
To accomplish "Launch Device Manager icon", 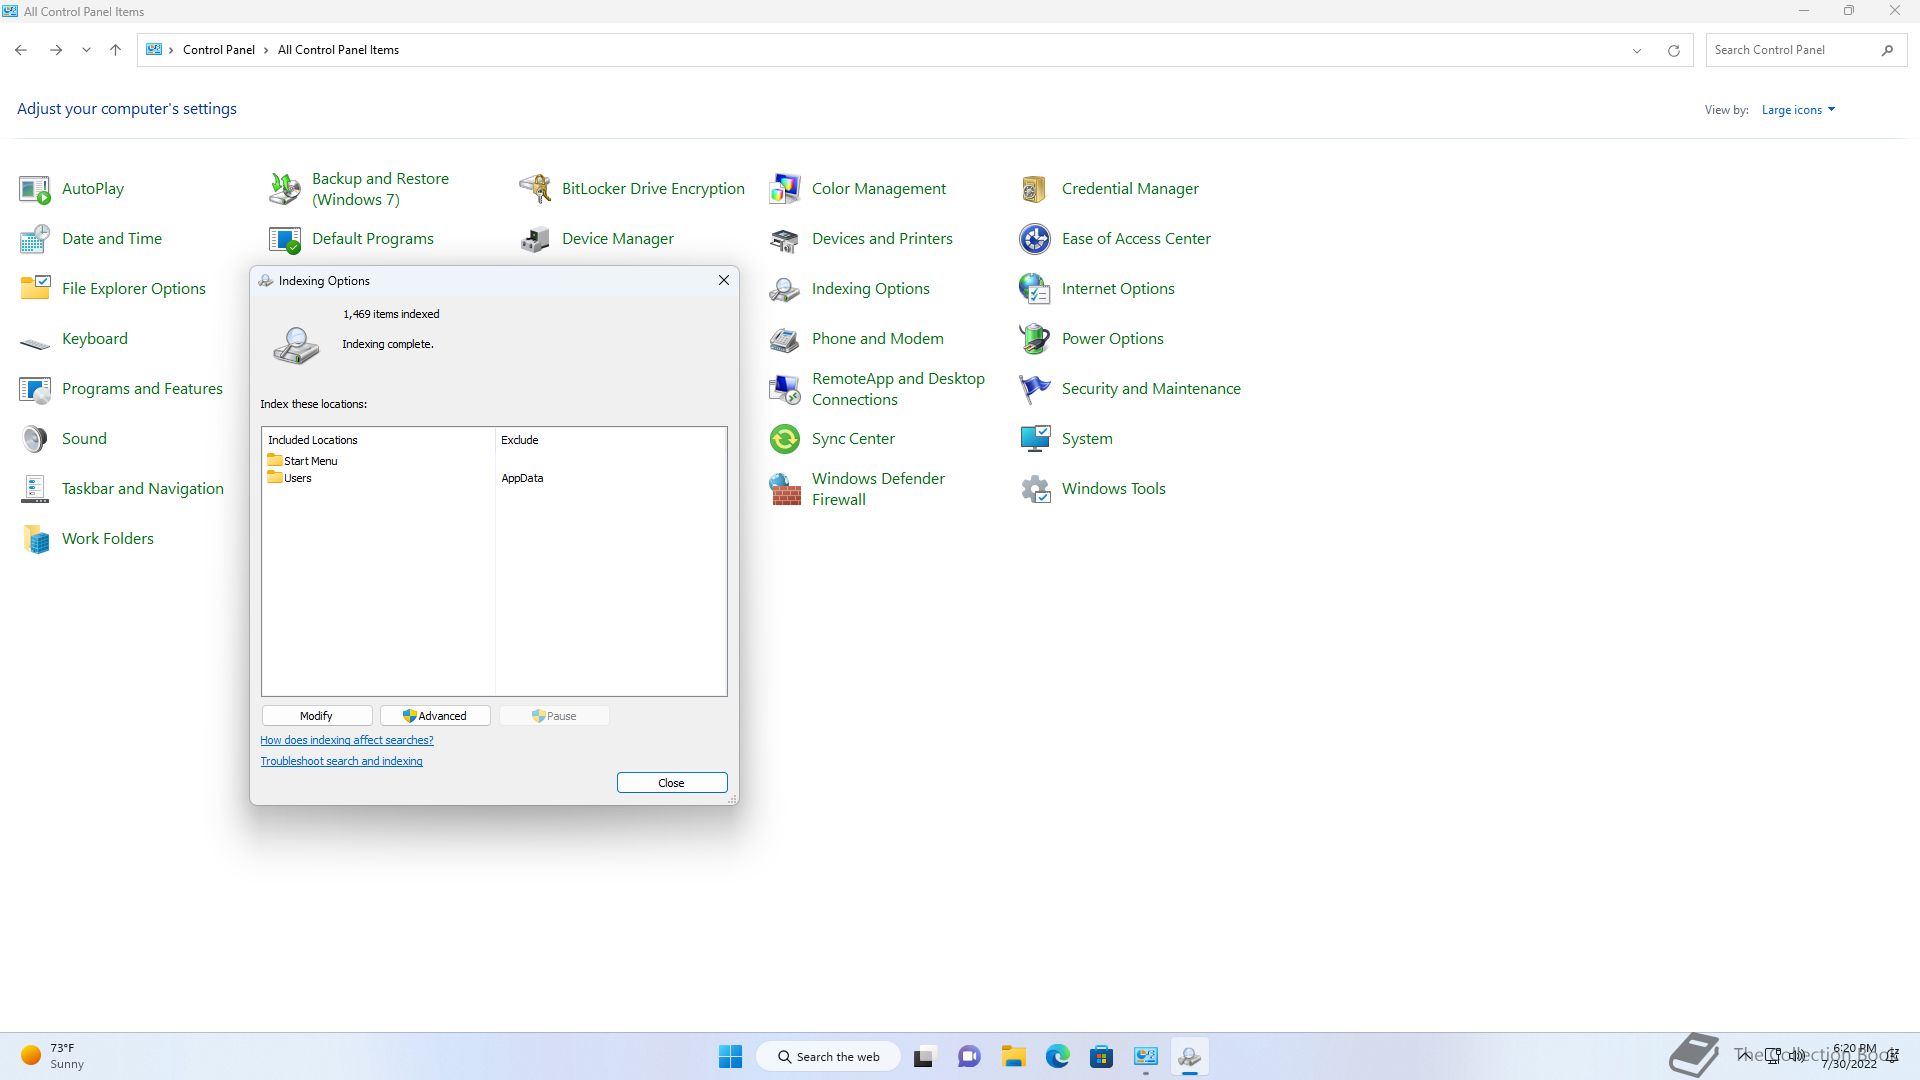I will [535, 239].
